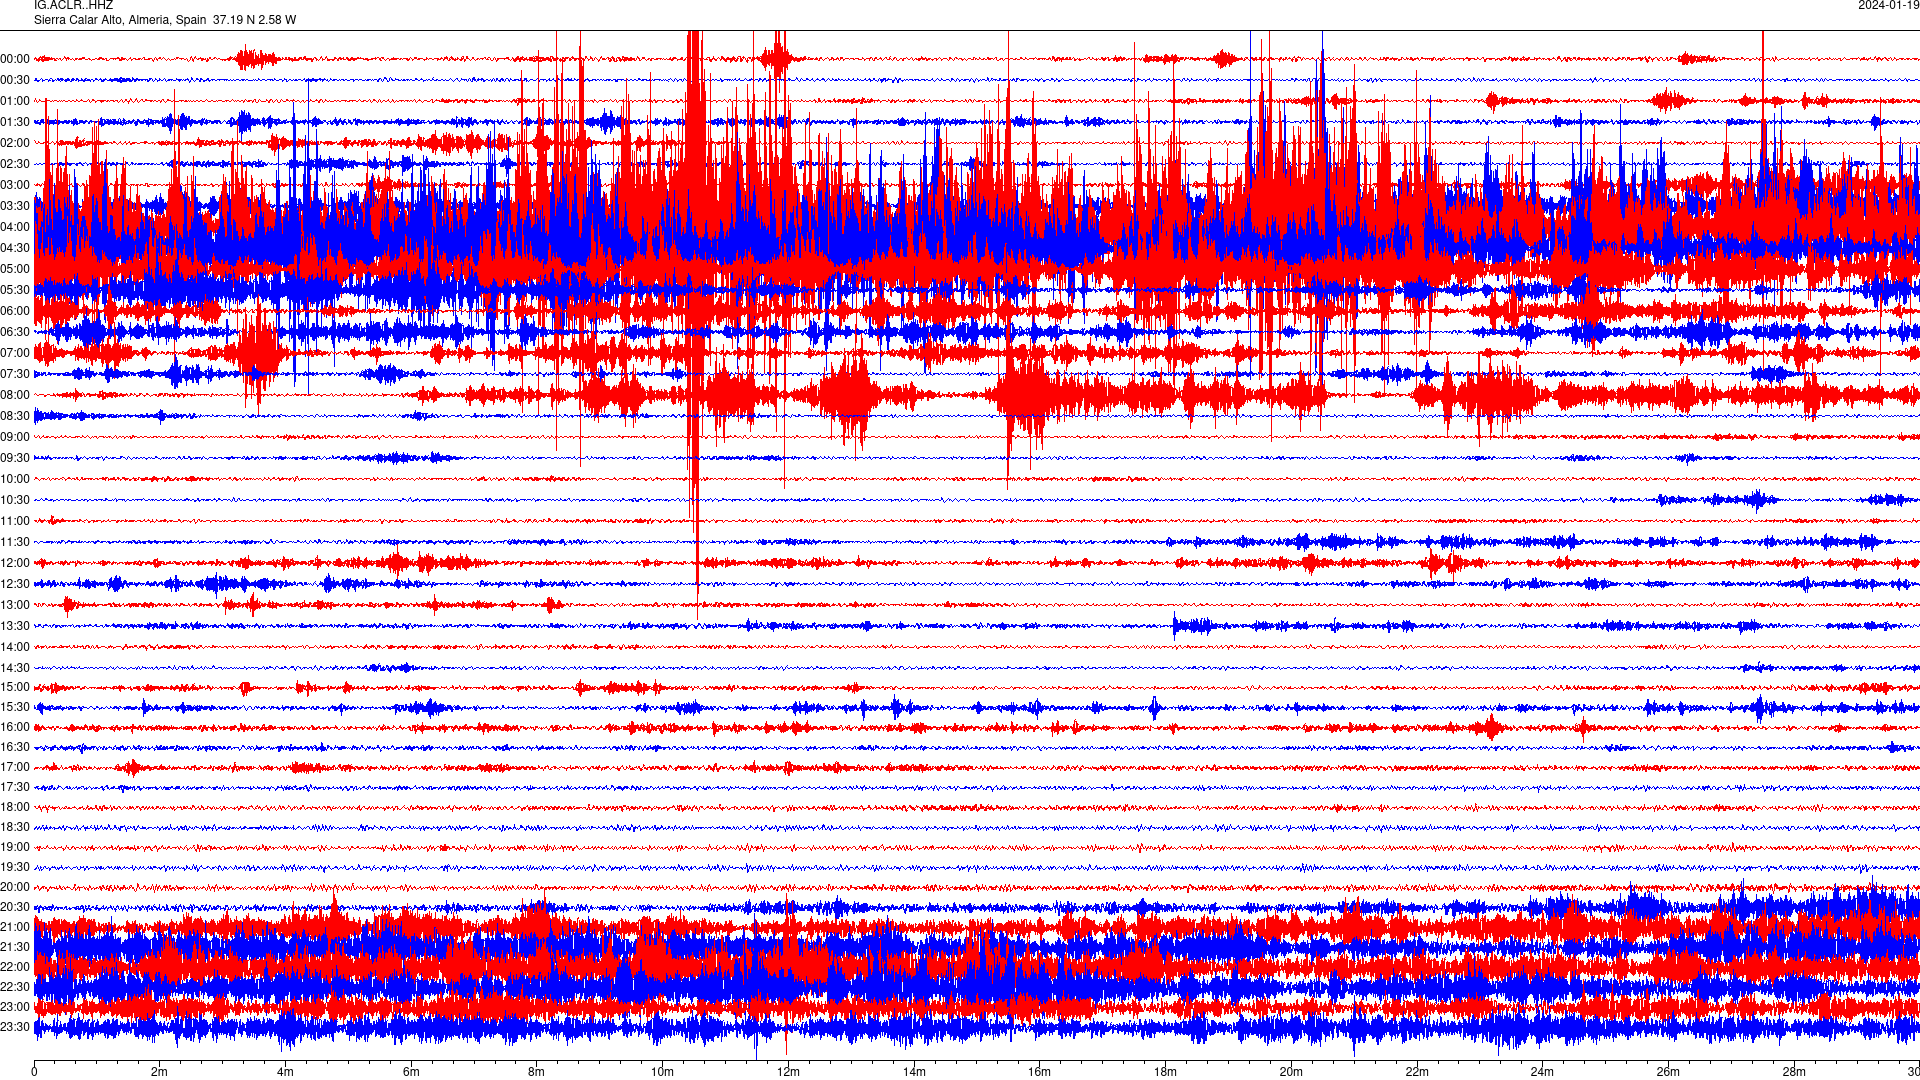Select the 22:30 time row label
Viewport: 1920px width, 1080px height.
[x=15, y=987]
